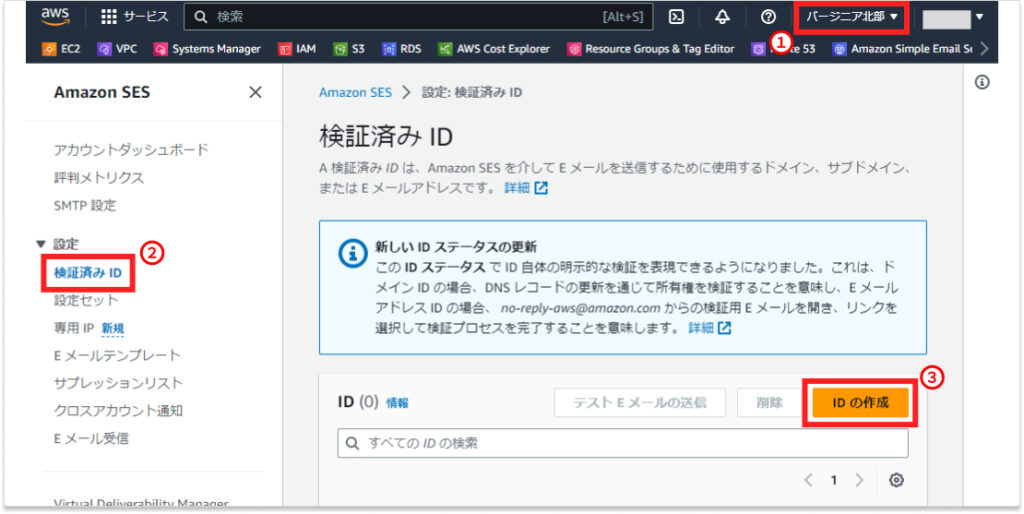Open E メール受信 in the sidebar
This screenshot has width=1024, height=514.
coord(91,438)
